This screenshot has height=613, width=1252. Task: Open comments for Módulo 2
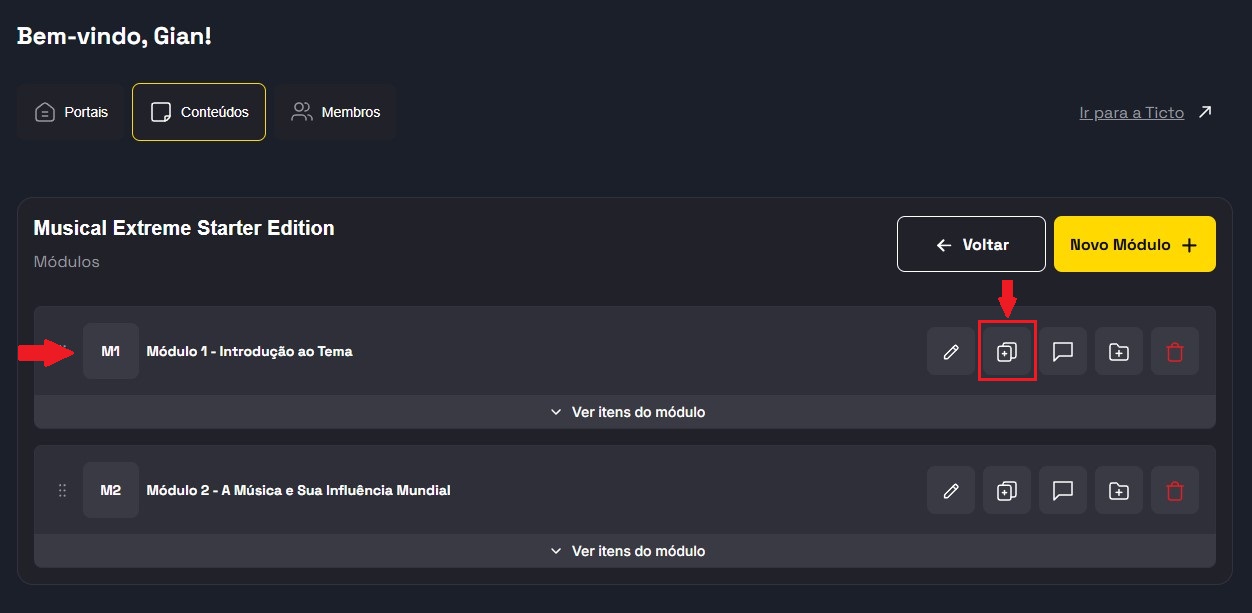tap(1063, 490)
